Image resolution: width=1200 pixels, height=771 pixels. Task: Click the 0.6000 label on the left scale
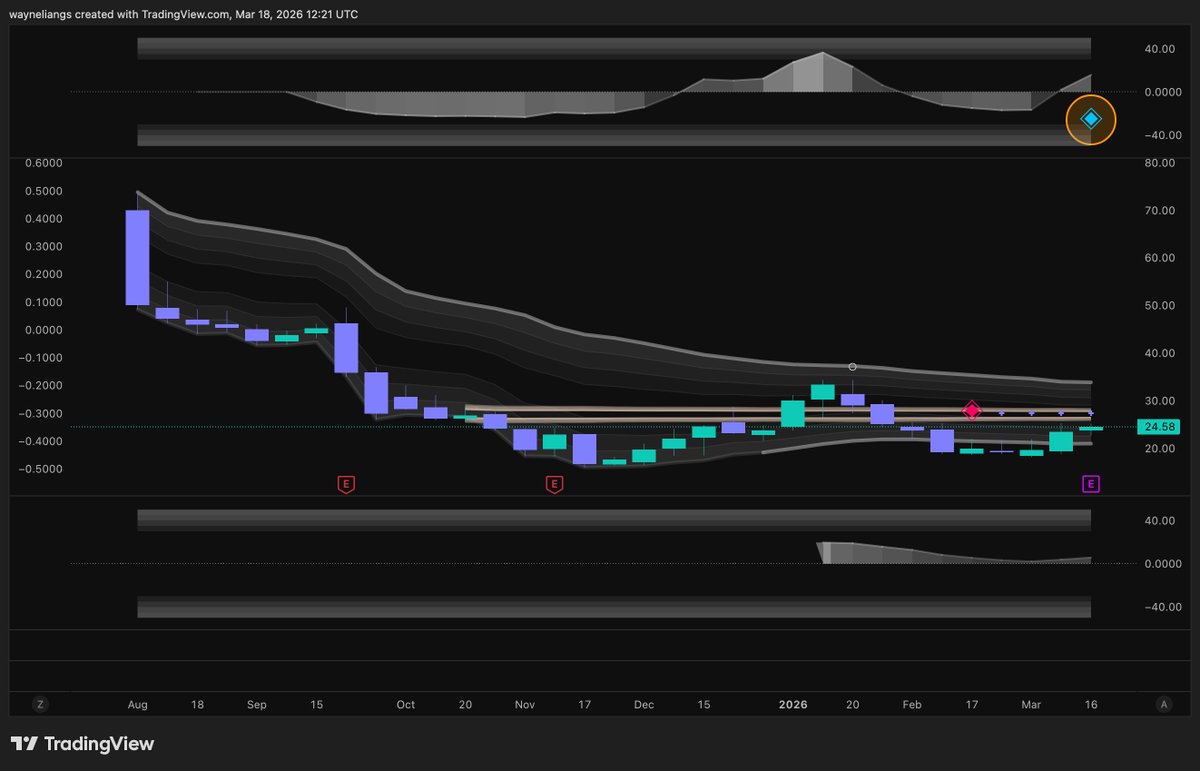tap(42, 163)
